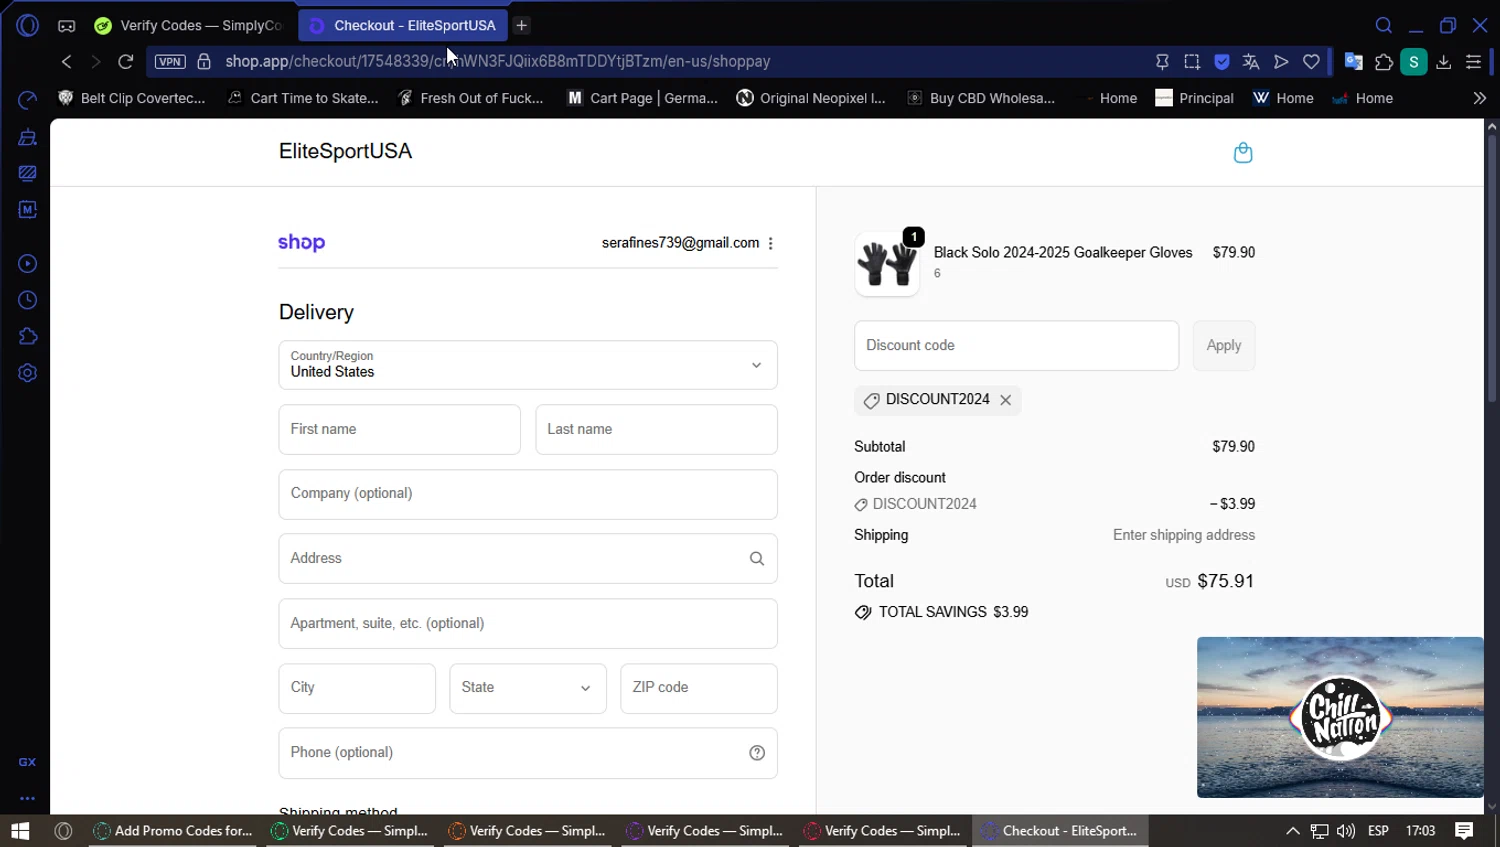
Task: Click the green S extension icon
Action: click(x=1414, y=62)
